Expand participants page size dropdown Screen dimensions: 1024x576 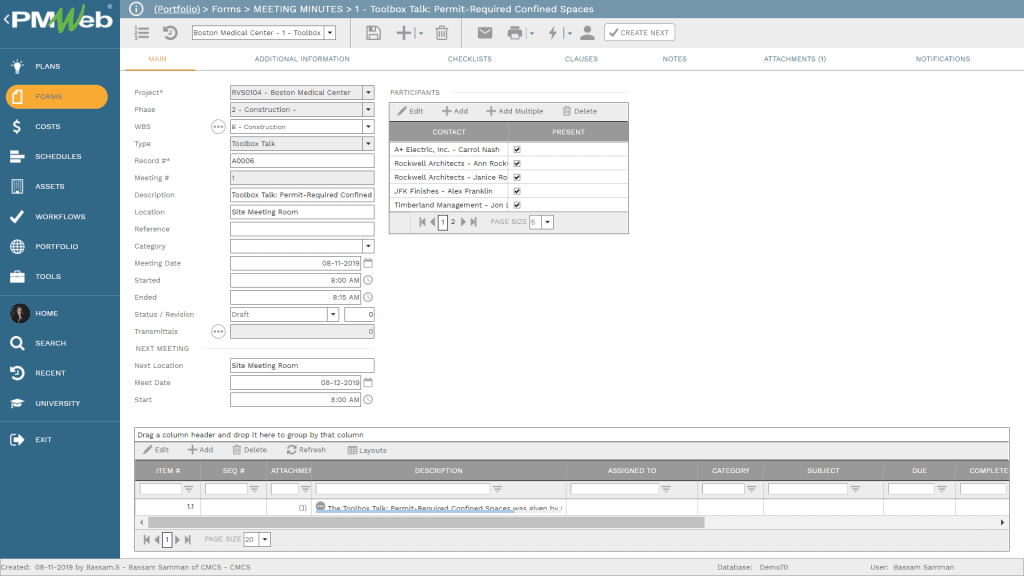(548, 222)
